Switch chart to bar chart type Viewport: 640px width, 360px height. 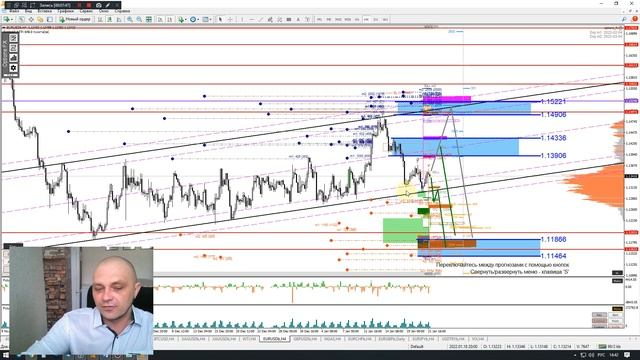coord(100,19)
